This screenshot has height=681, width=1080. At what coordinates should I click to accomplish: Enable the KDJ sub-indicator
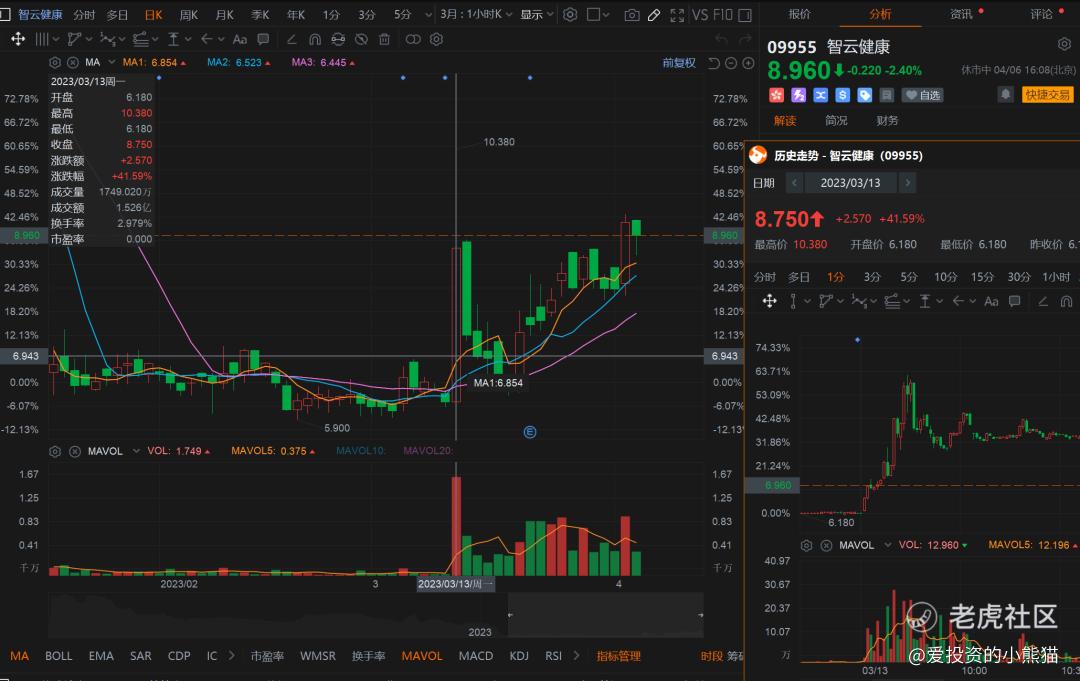coord(519,656)
